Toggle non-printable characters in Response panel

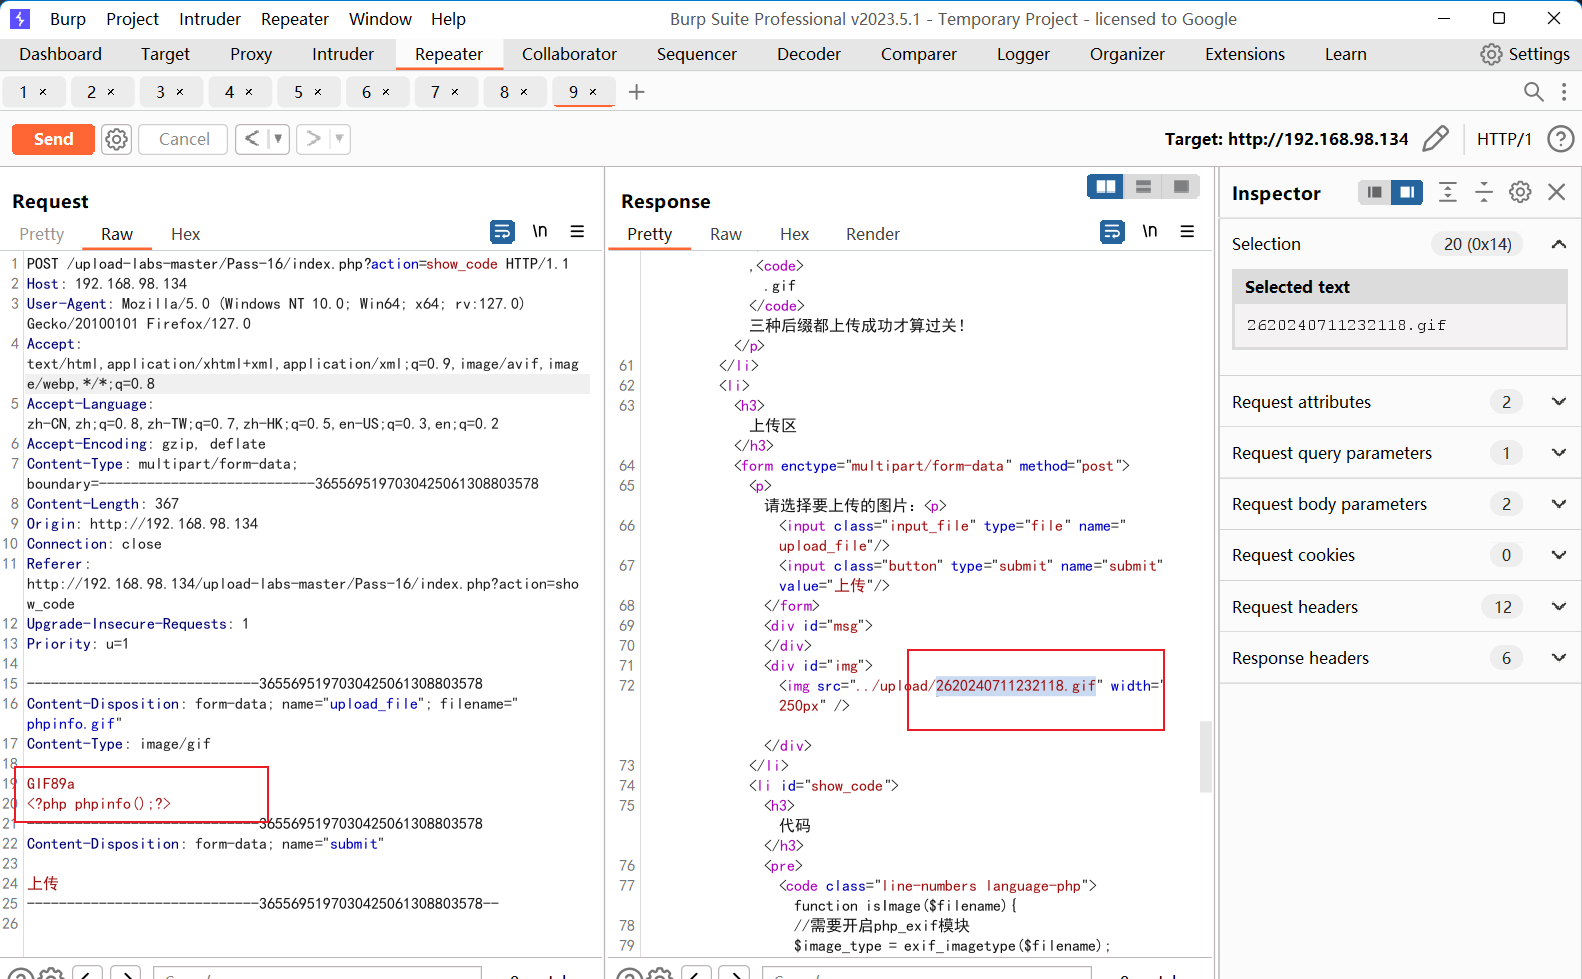1150,232
